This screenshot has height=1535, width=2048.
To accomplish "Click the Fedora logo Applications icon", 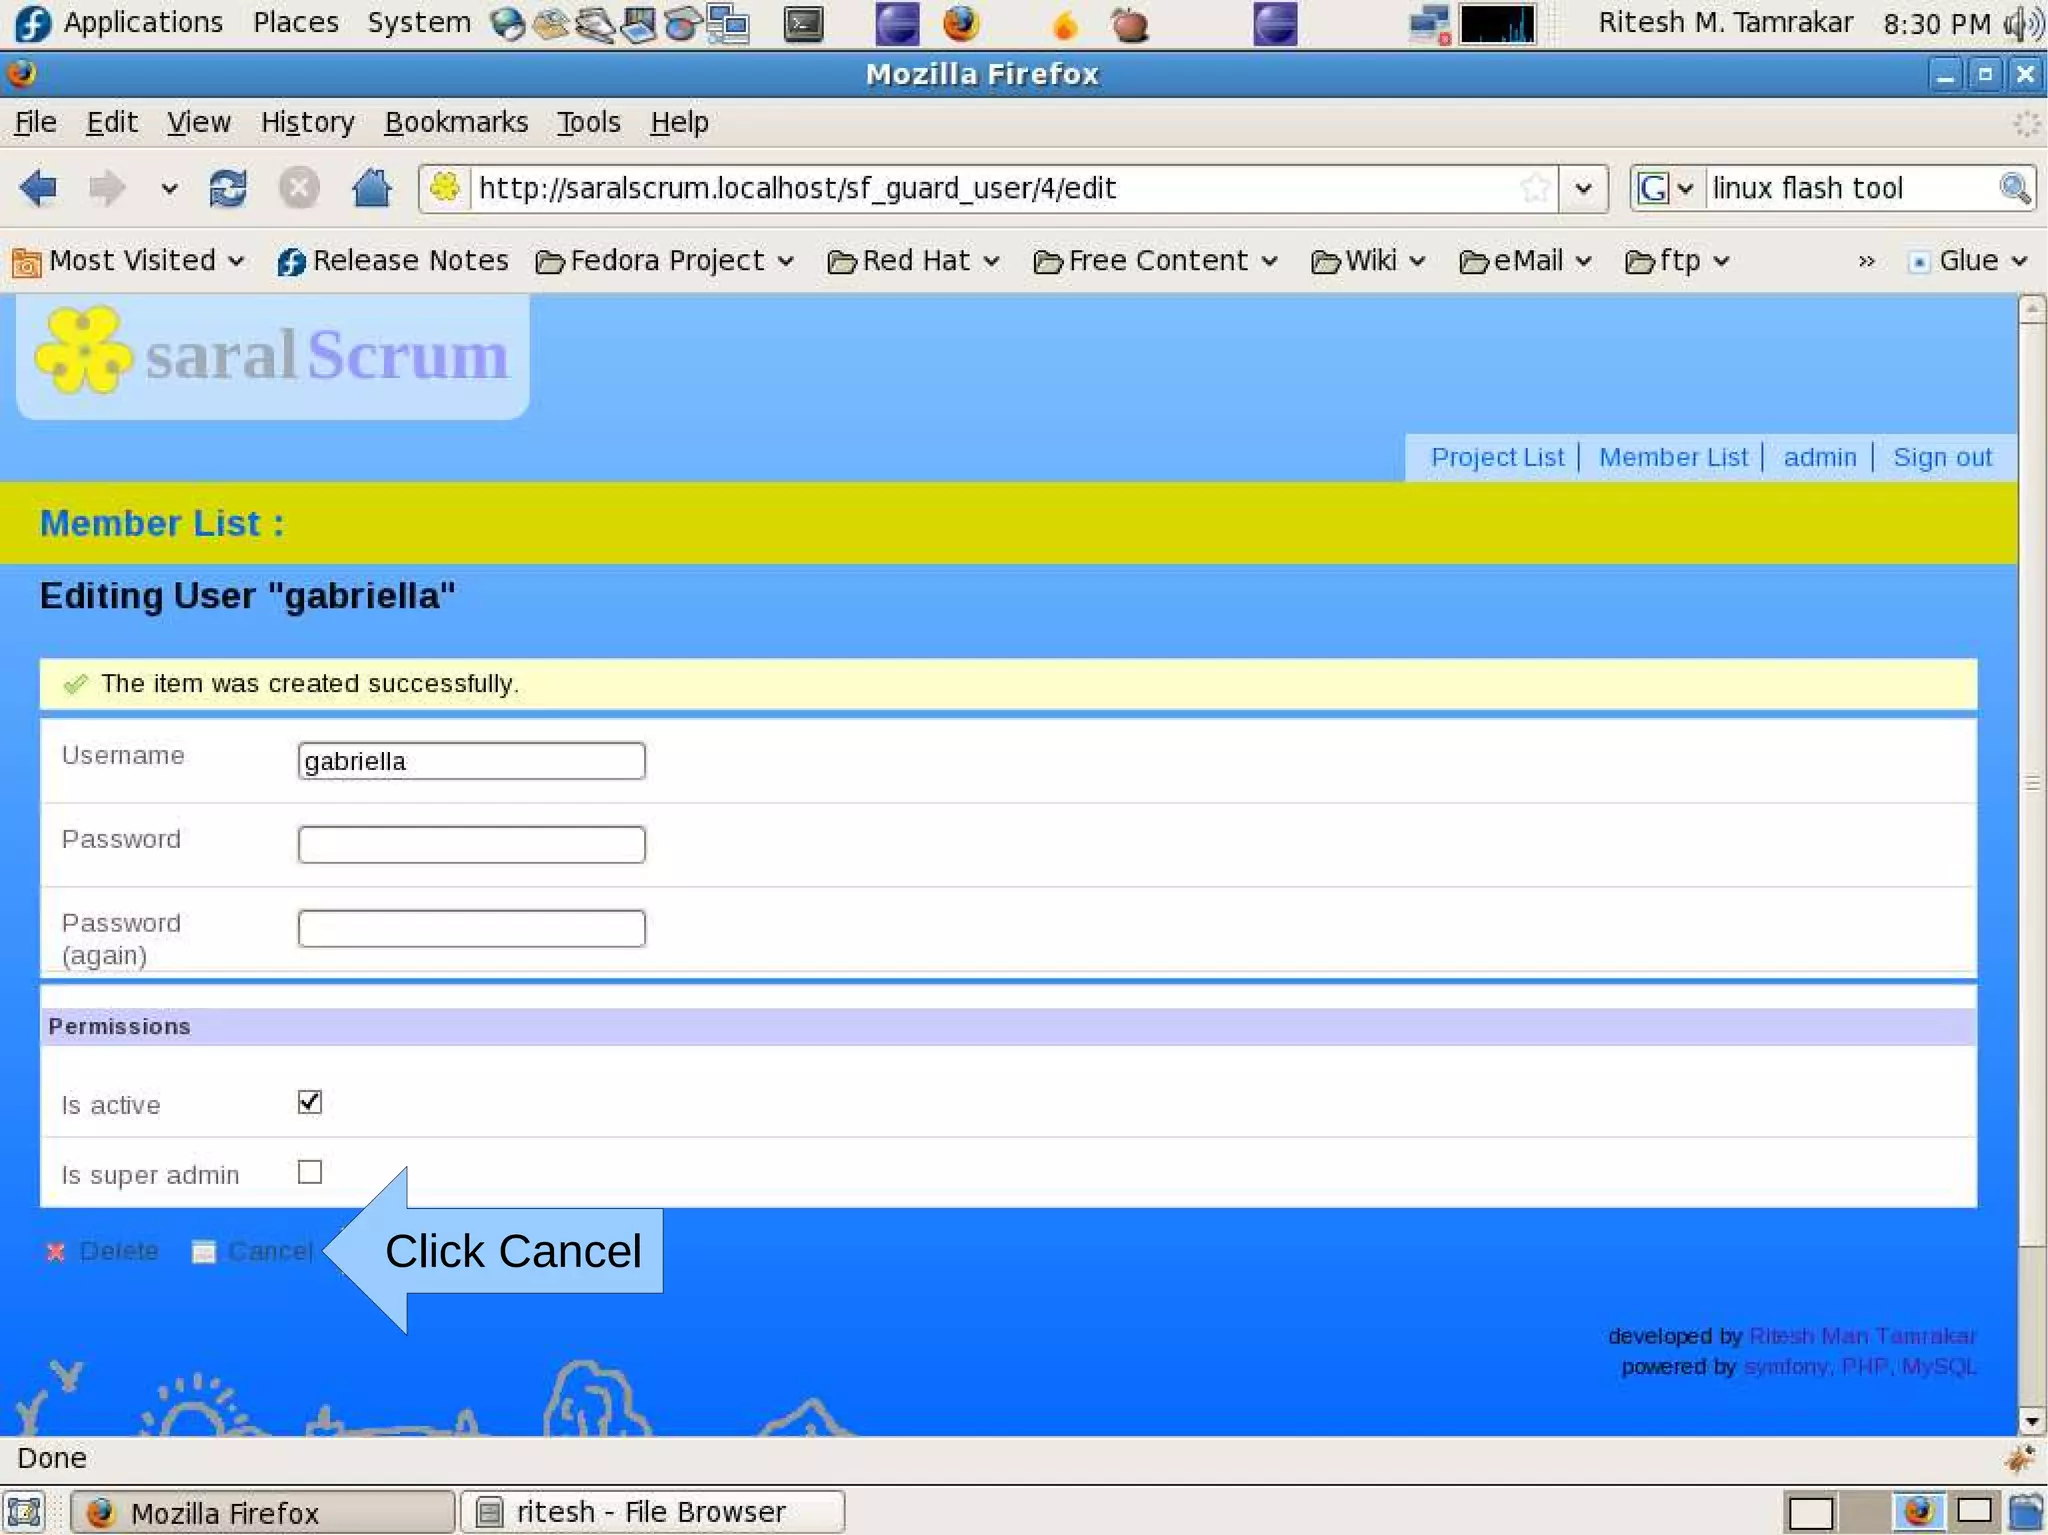I will click(x=32, y=24).
